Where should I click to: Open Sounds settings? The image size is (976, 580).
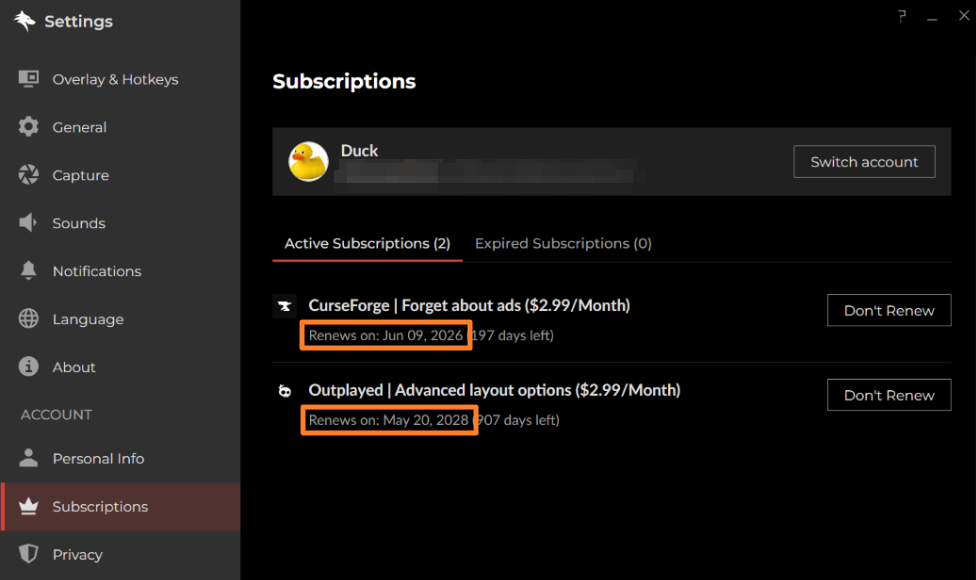point(120,223)
